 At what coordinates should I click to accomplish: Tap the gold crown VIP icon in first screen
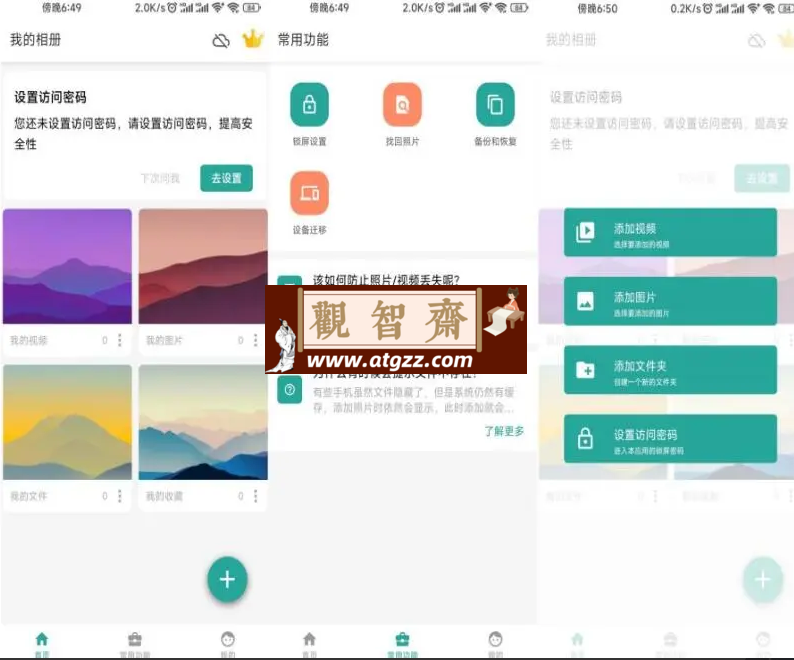point(253,39)
